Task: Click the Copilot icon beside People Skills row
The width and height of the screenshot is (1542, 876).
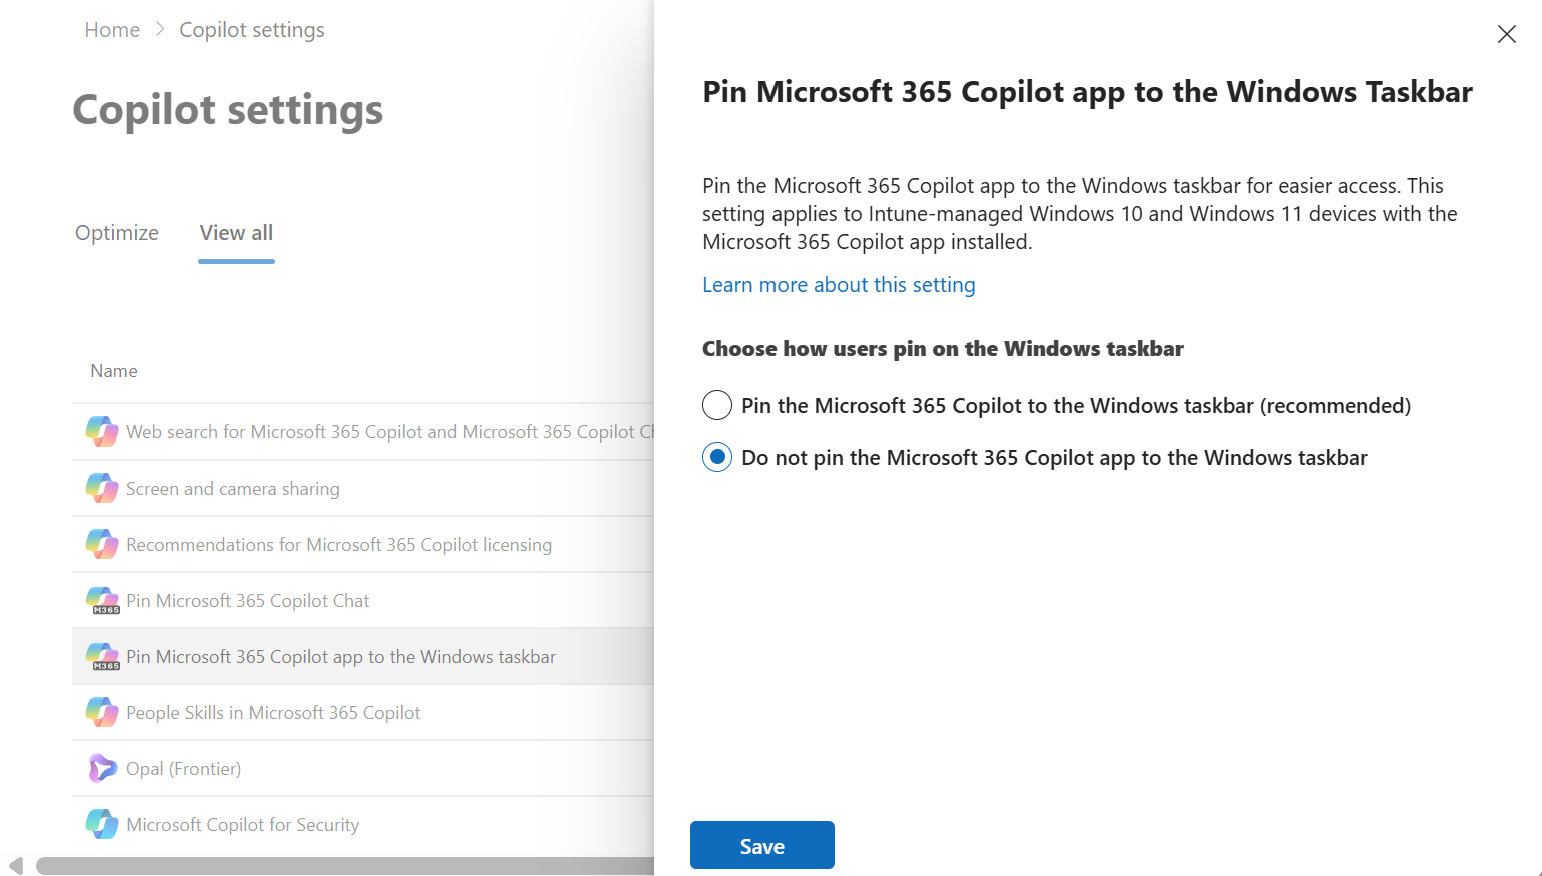Action: point(102,712)
